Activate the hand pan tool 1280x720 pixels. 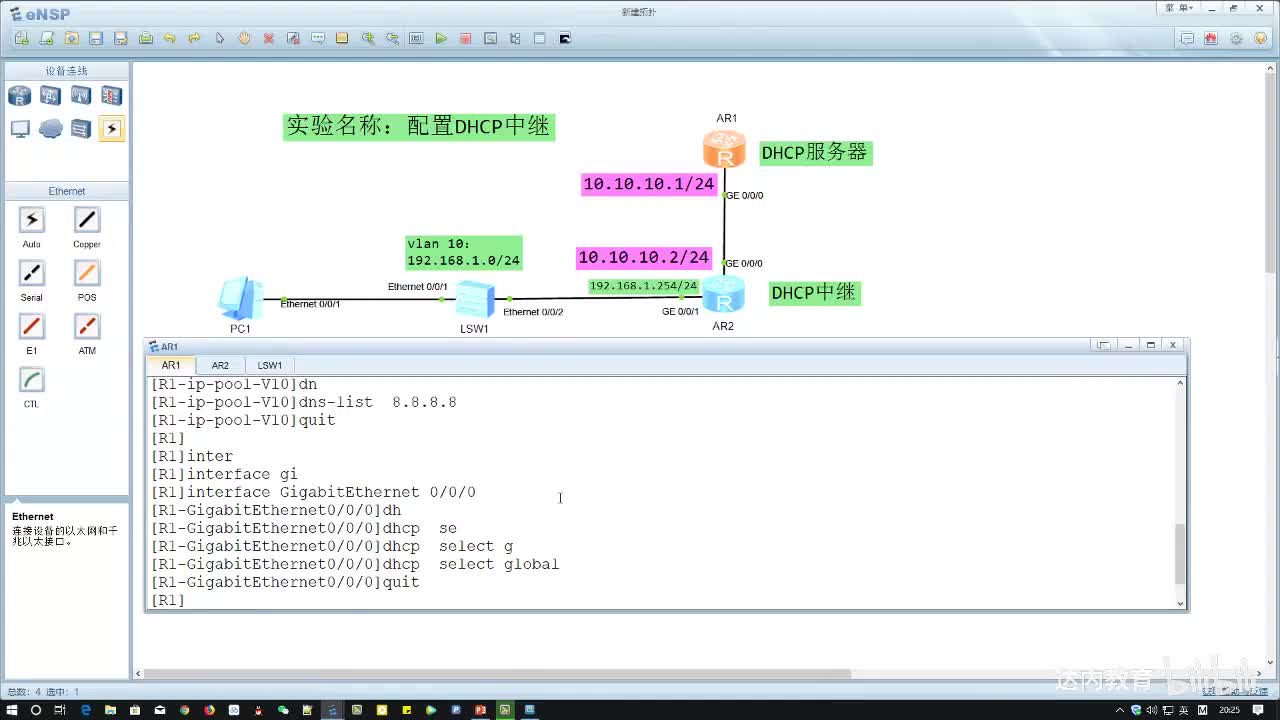tap(244, 38)
